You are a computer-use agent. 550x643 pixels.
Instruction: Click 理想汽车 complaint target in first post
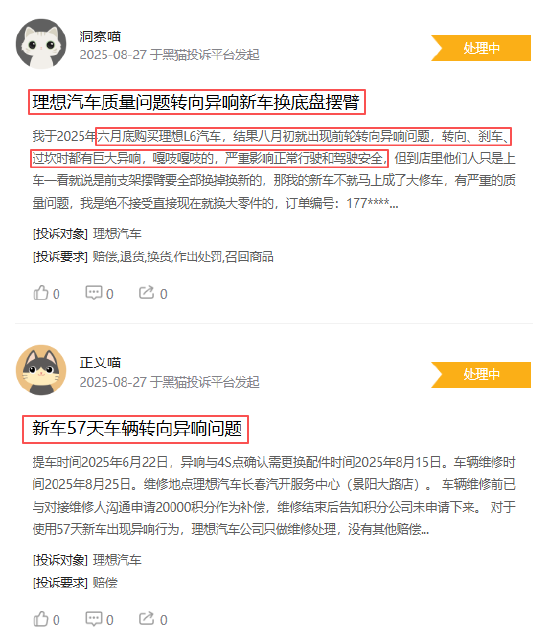(117, 234)
